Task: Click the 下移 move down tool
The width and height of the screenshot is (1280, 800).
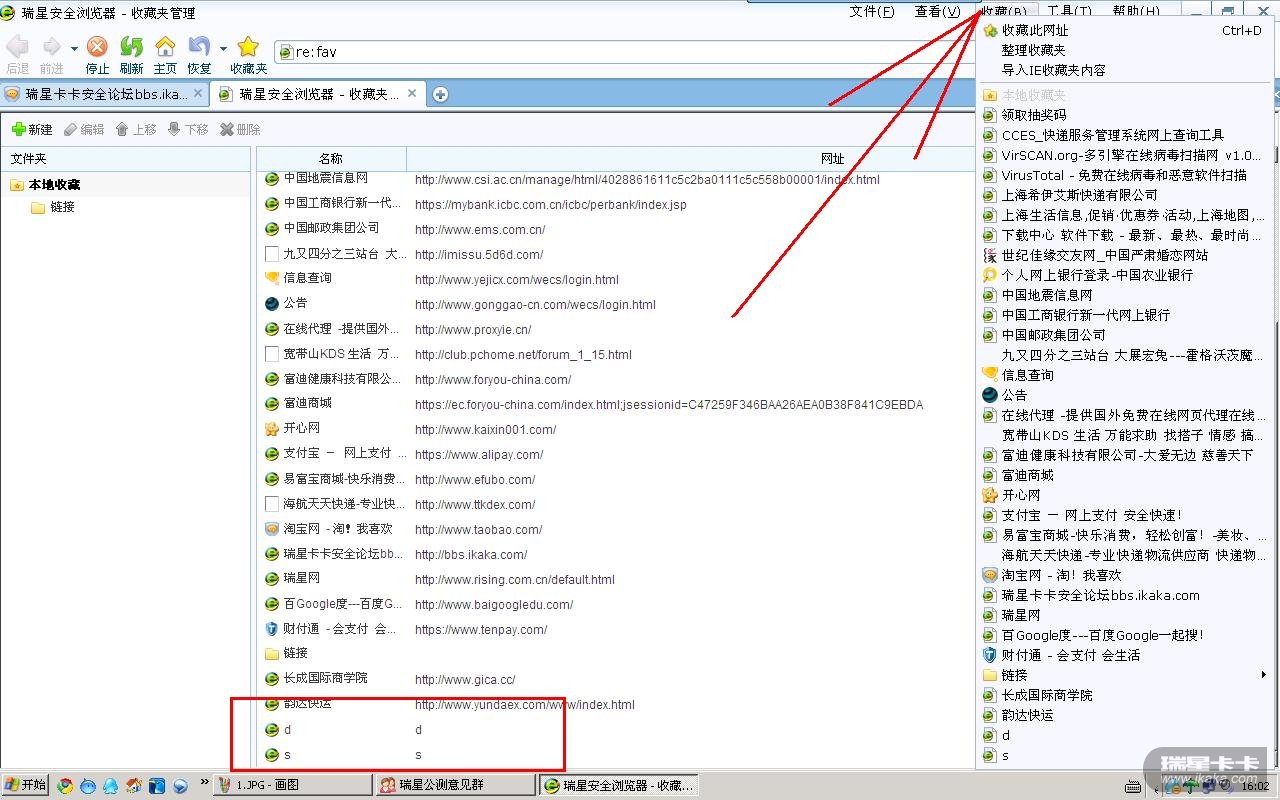Action: click(x=188, y=129)
